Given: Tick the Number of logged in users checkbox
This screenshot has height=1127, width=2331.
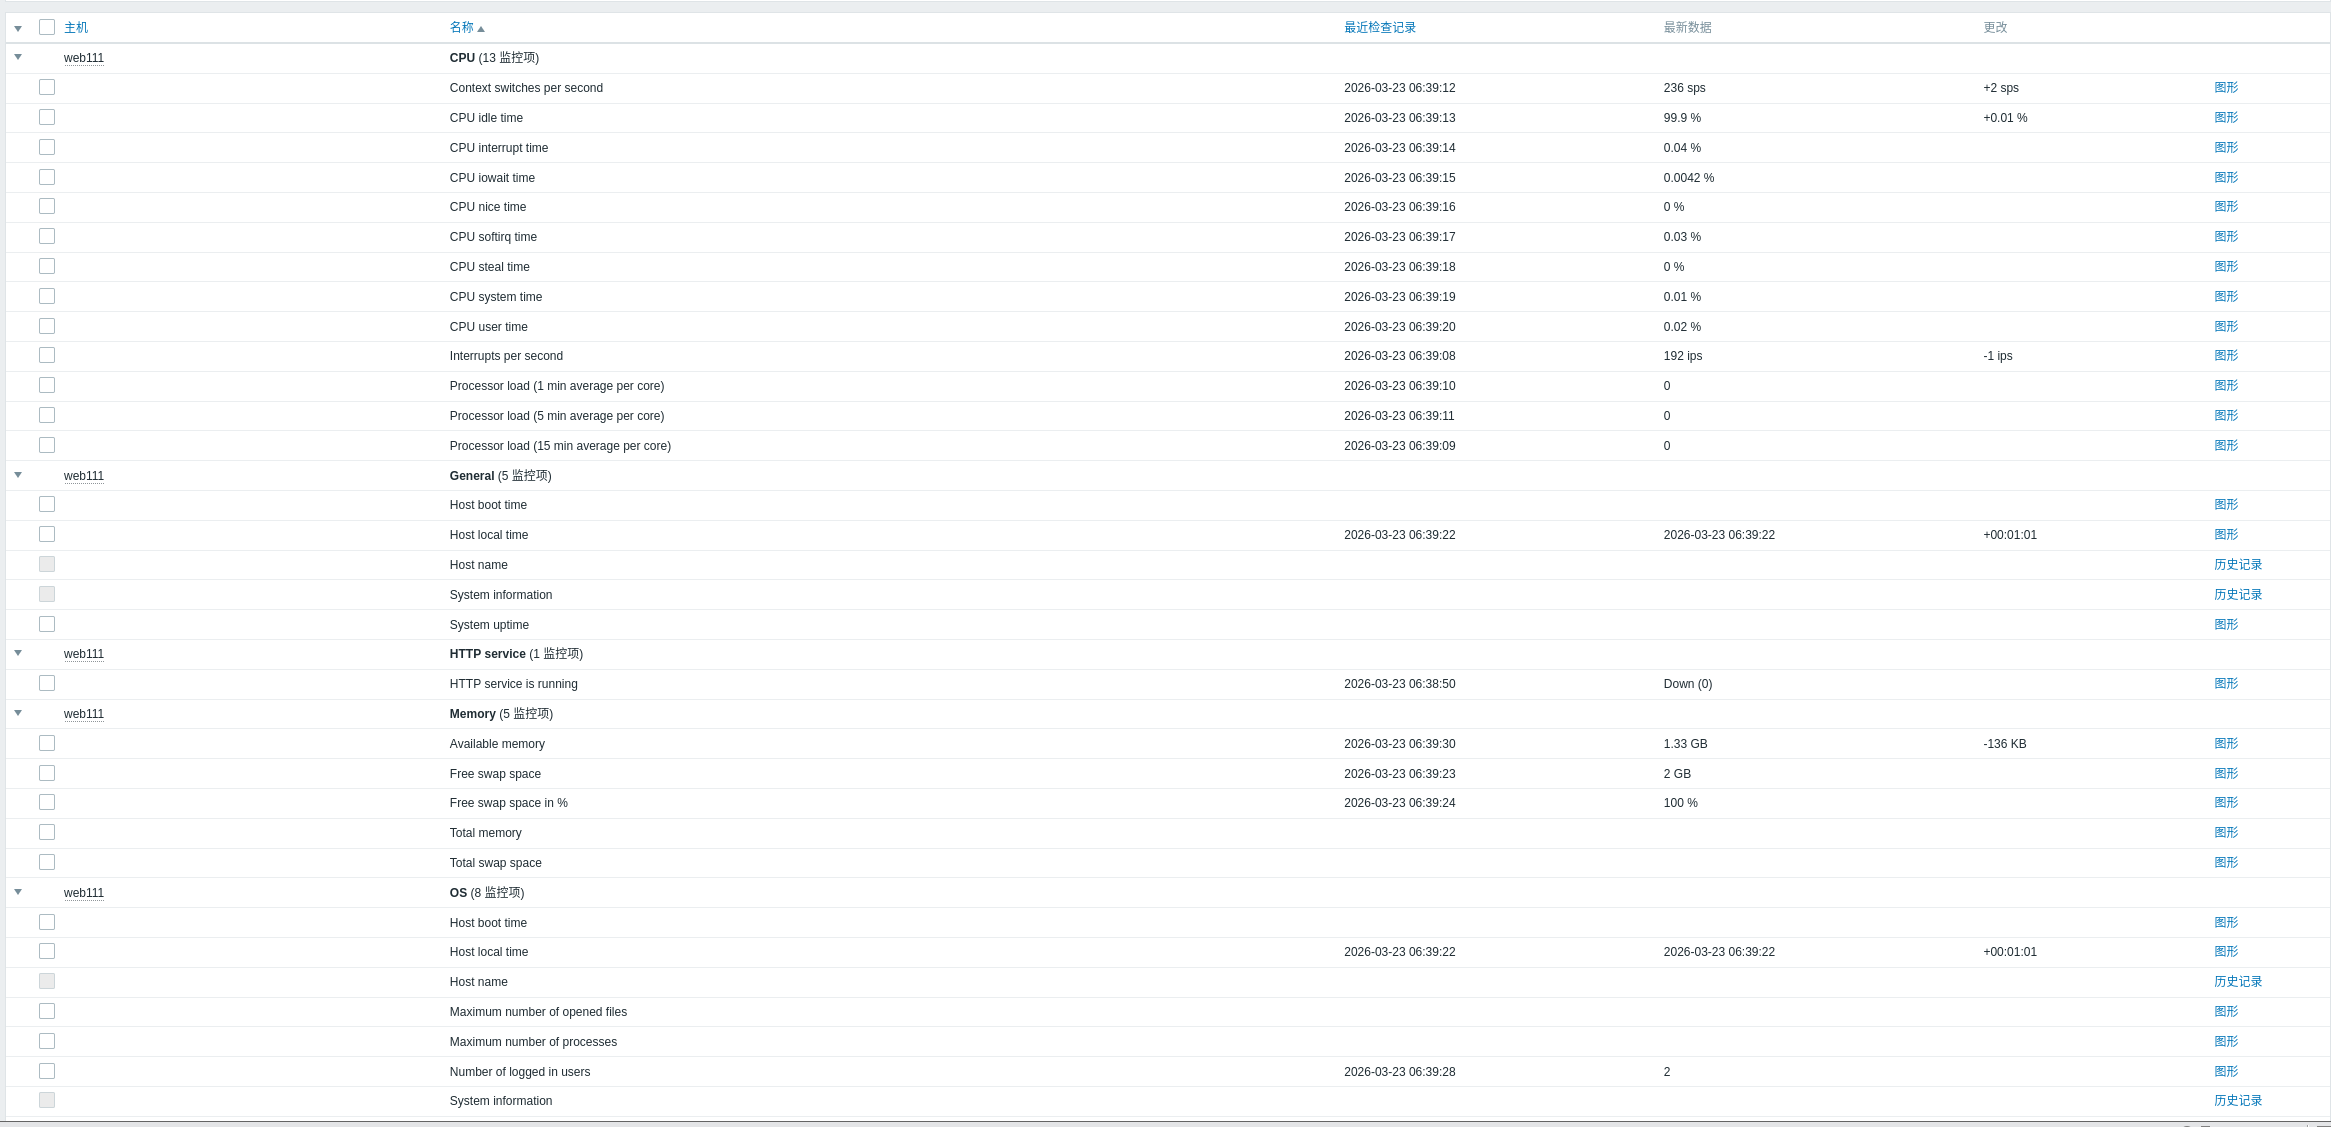Looking at the screenshot, I should click(x=47, y=1071).
